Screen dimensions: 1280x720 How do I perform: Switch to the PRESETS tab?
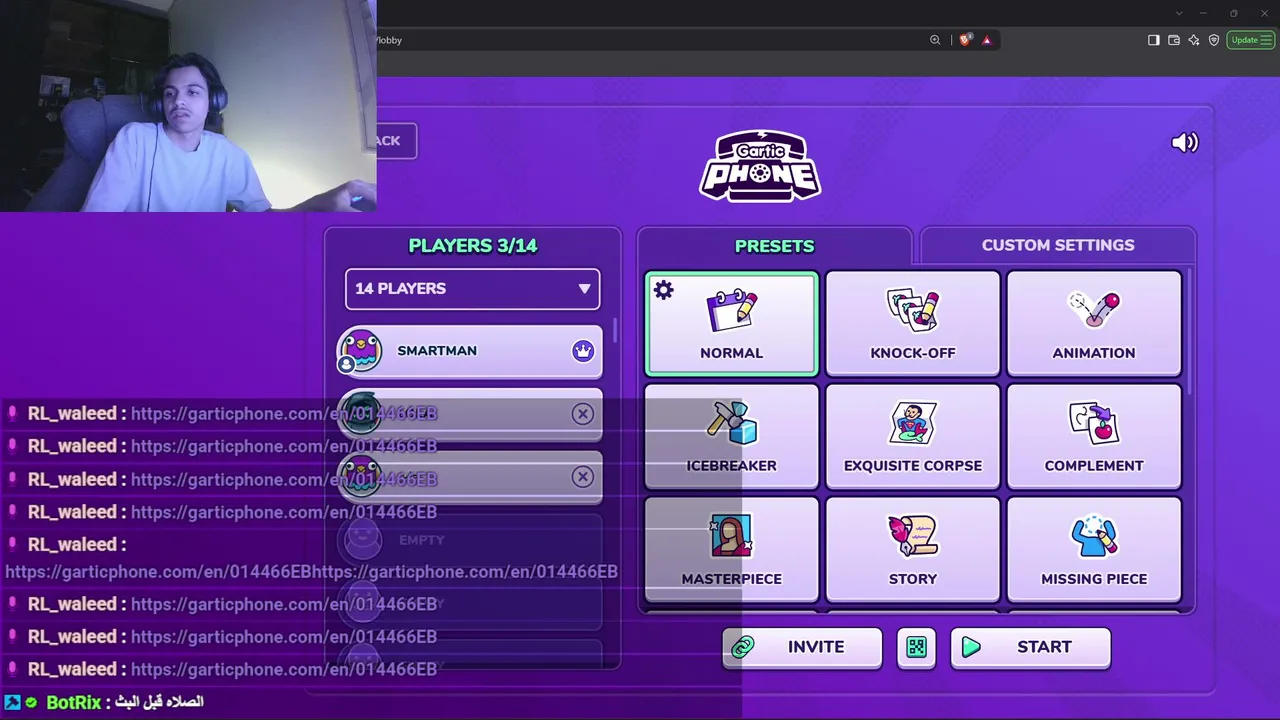[x=775, y=246]
